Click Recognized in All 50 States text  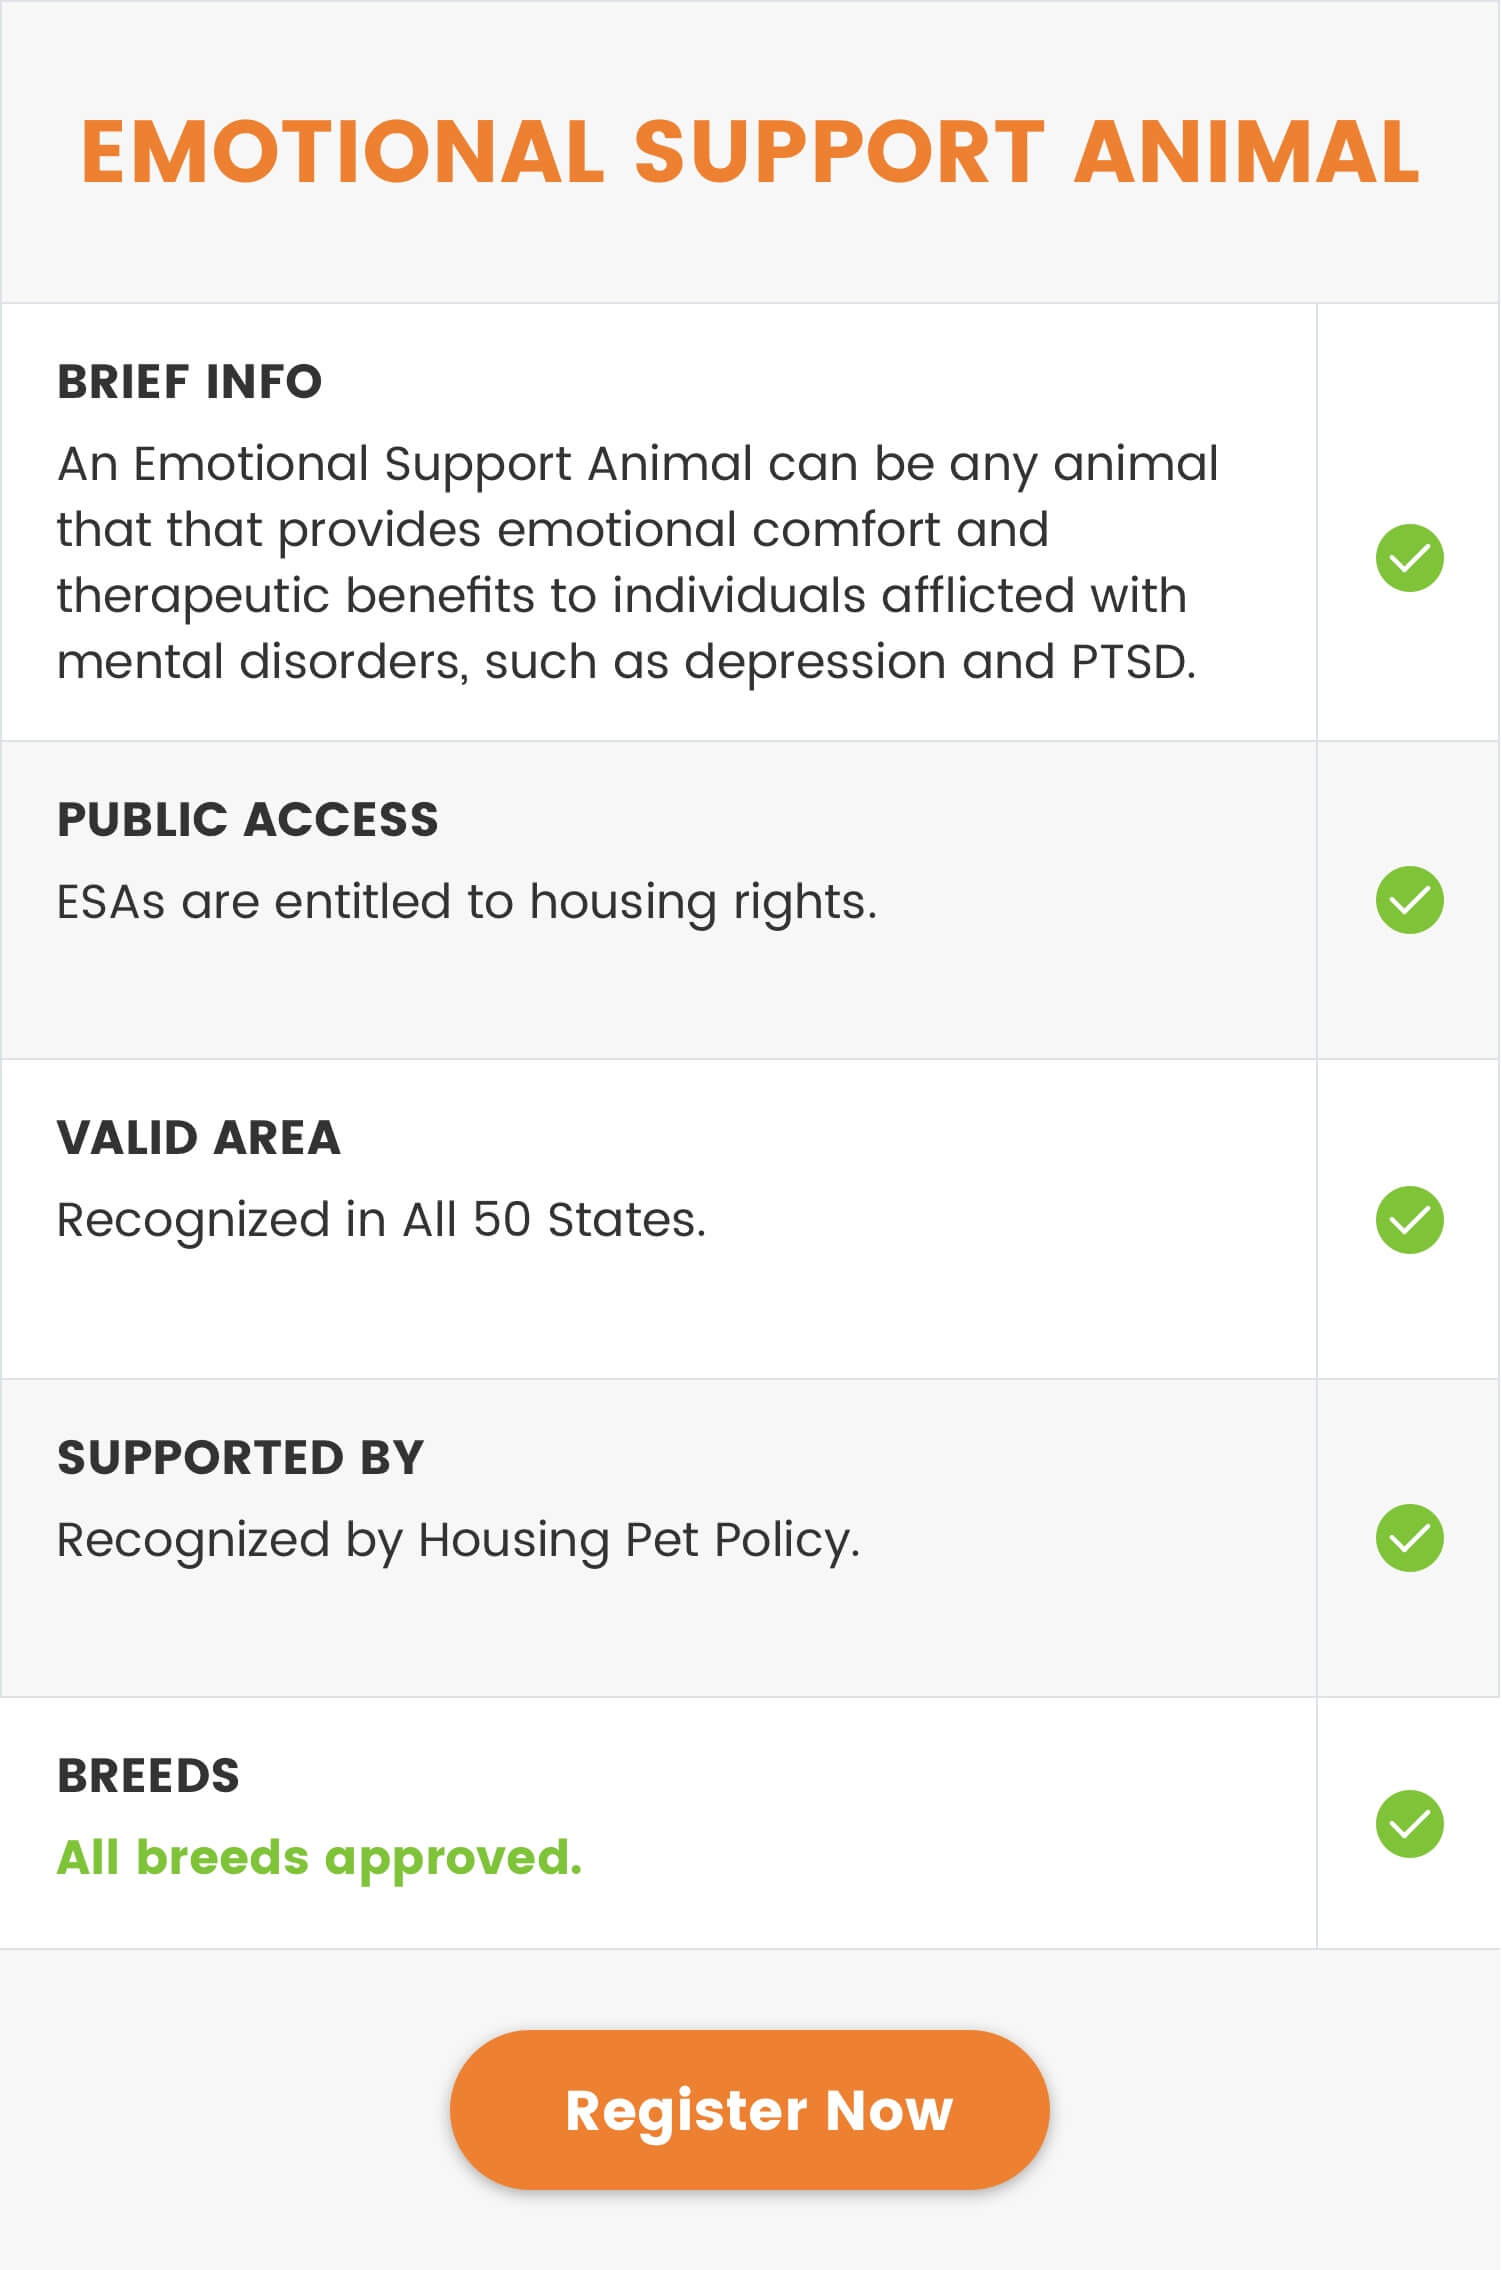382,1220
